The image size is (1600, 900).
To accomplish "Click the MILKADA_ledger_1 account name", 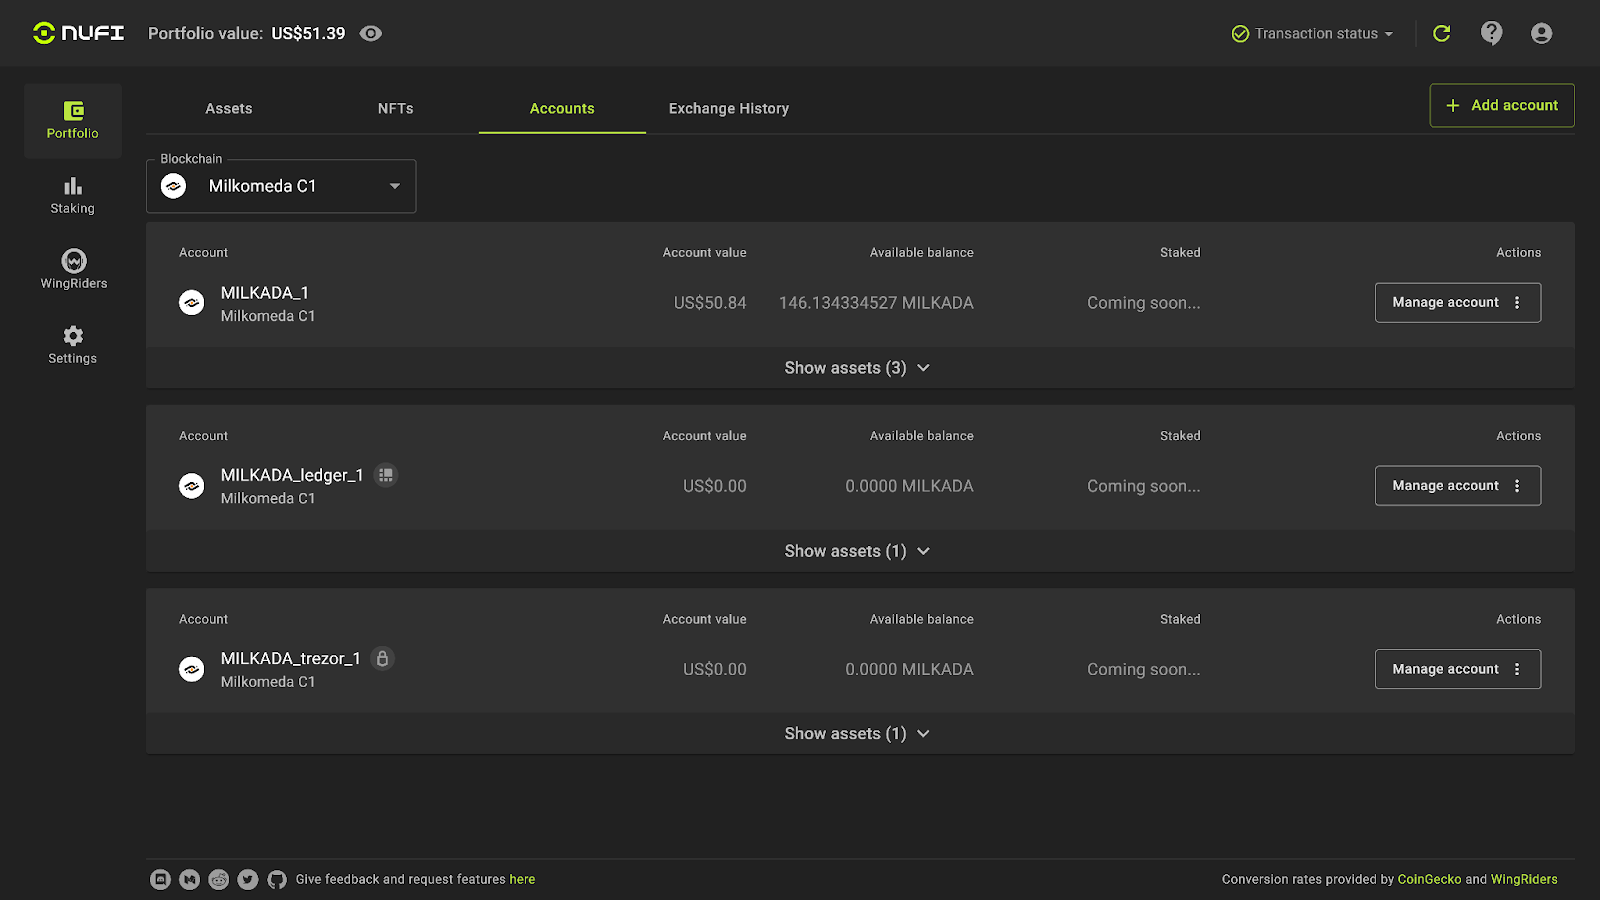I will click(292, 475).
